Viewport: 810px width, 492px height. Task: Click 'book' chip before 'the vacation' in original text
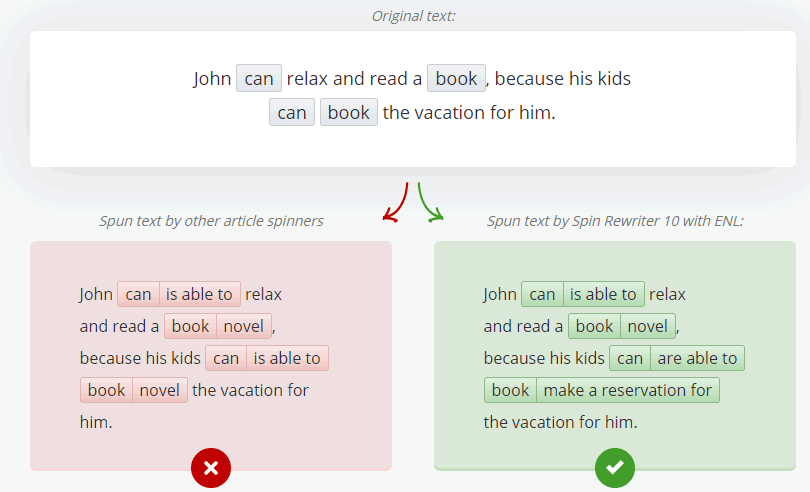[348, 113]
